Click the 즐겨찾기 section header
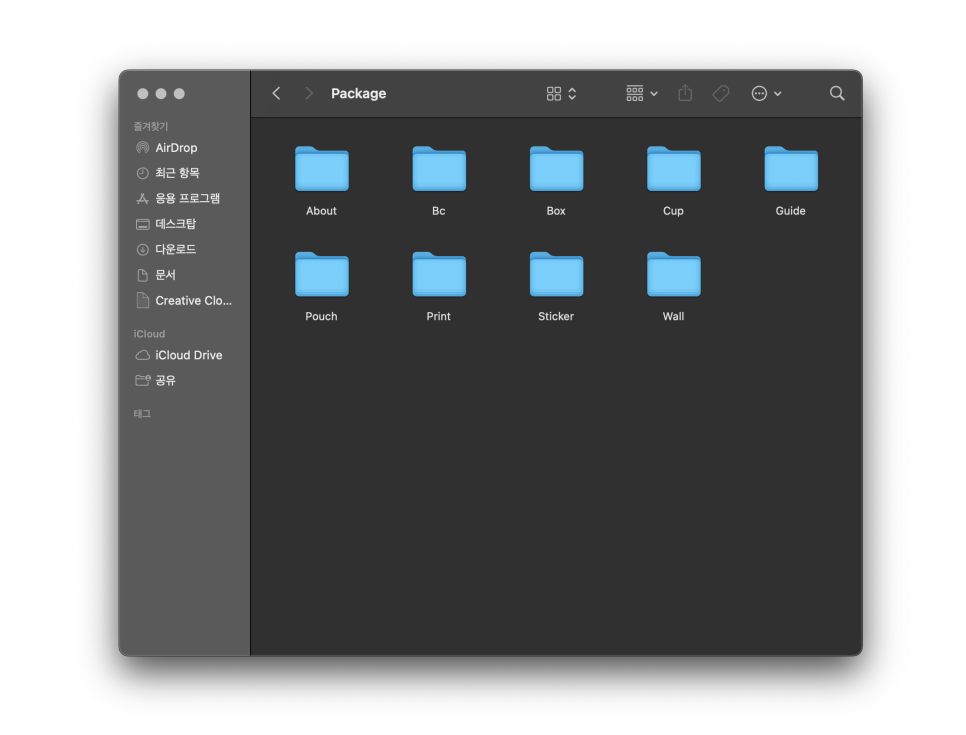Viewport: 966px width, 735px height. (x=151, y=126)
